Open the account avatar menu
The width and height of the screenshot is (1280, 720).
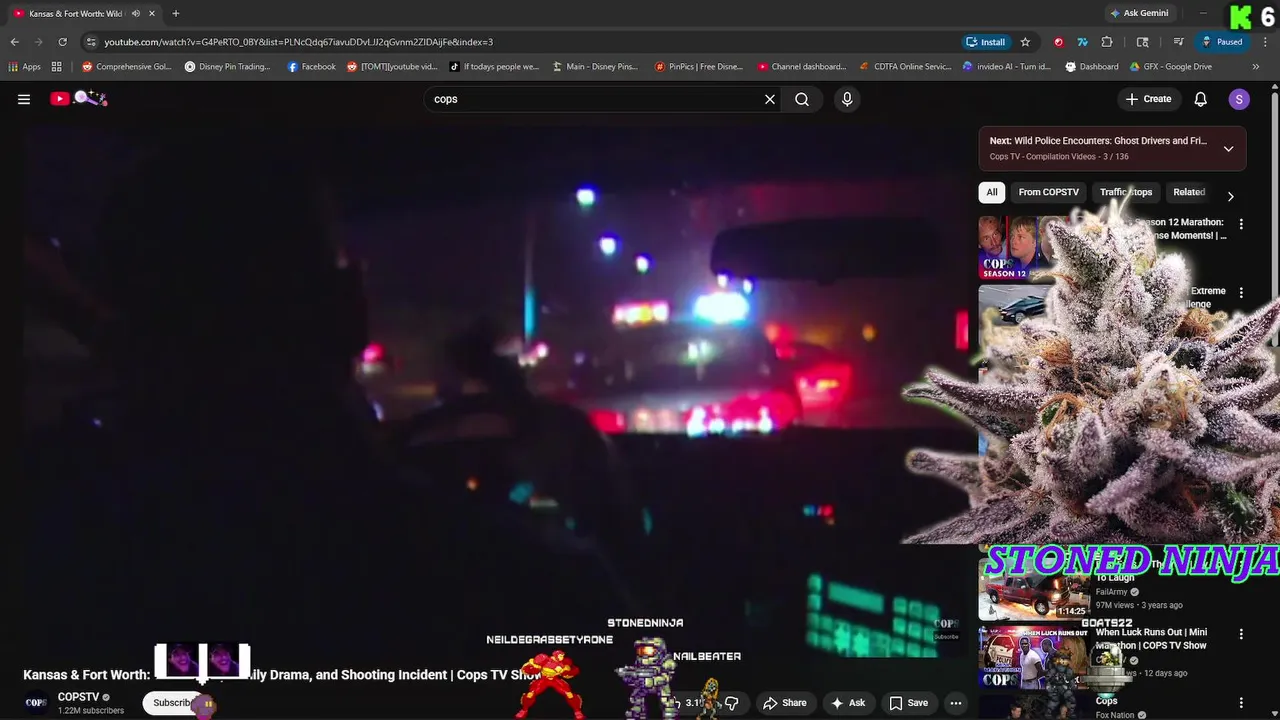(1239, 99)
